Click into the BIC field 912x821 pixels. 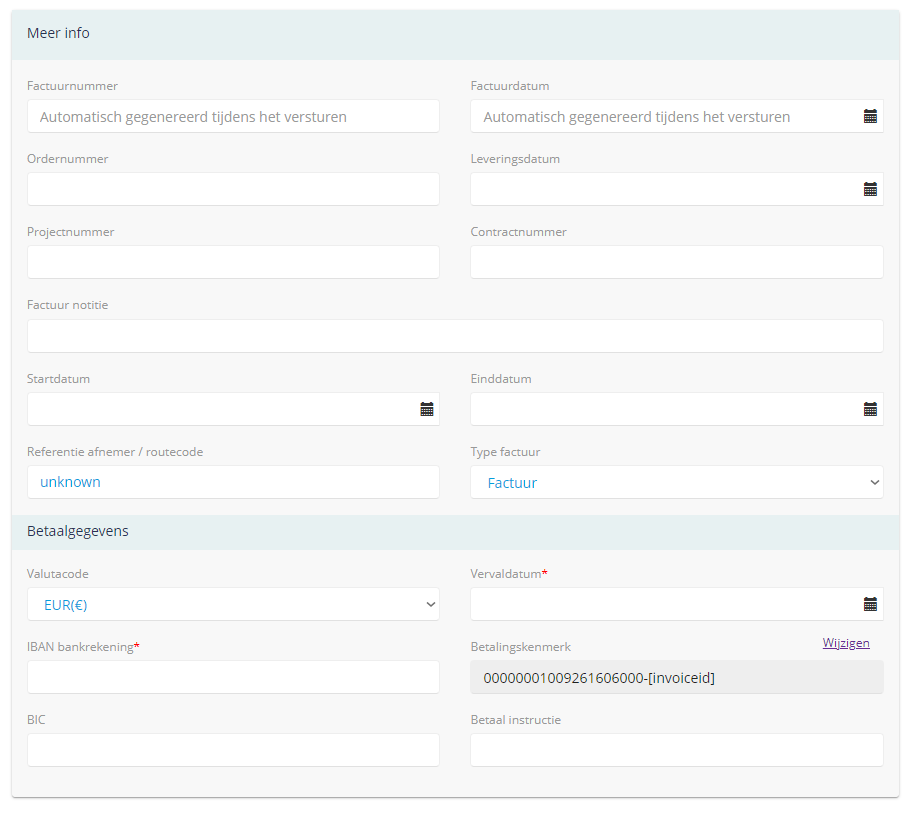[x=233, y=750]
